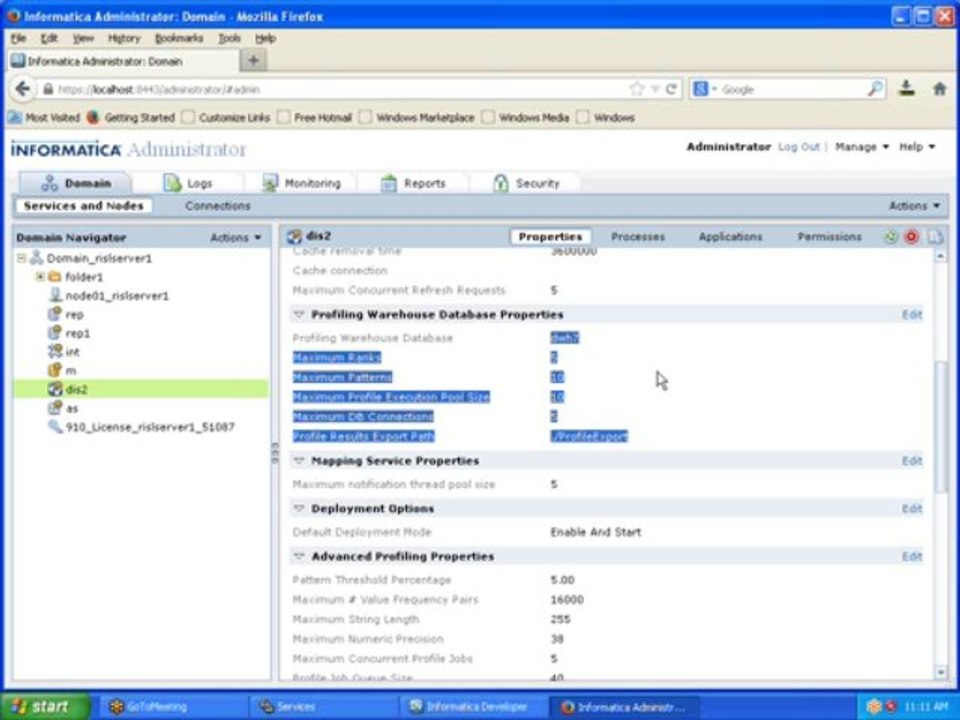The width and height of the screenshot is (960, 720).
Task: Collapse the Domain_rislserver1 tree node
Action: click(x=21, y=258)
